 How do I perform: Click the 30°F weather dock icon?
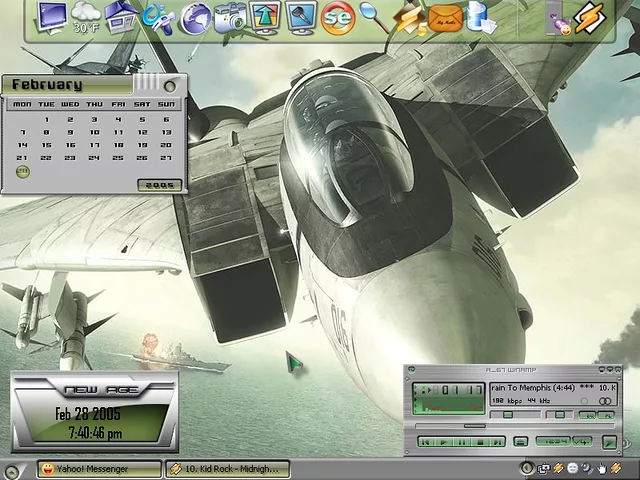click(86, 17)
